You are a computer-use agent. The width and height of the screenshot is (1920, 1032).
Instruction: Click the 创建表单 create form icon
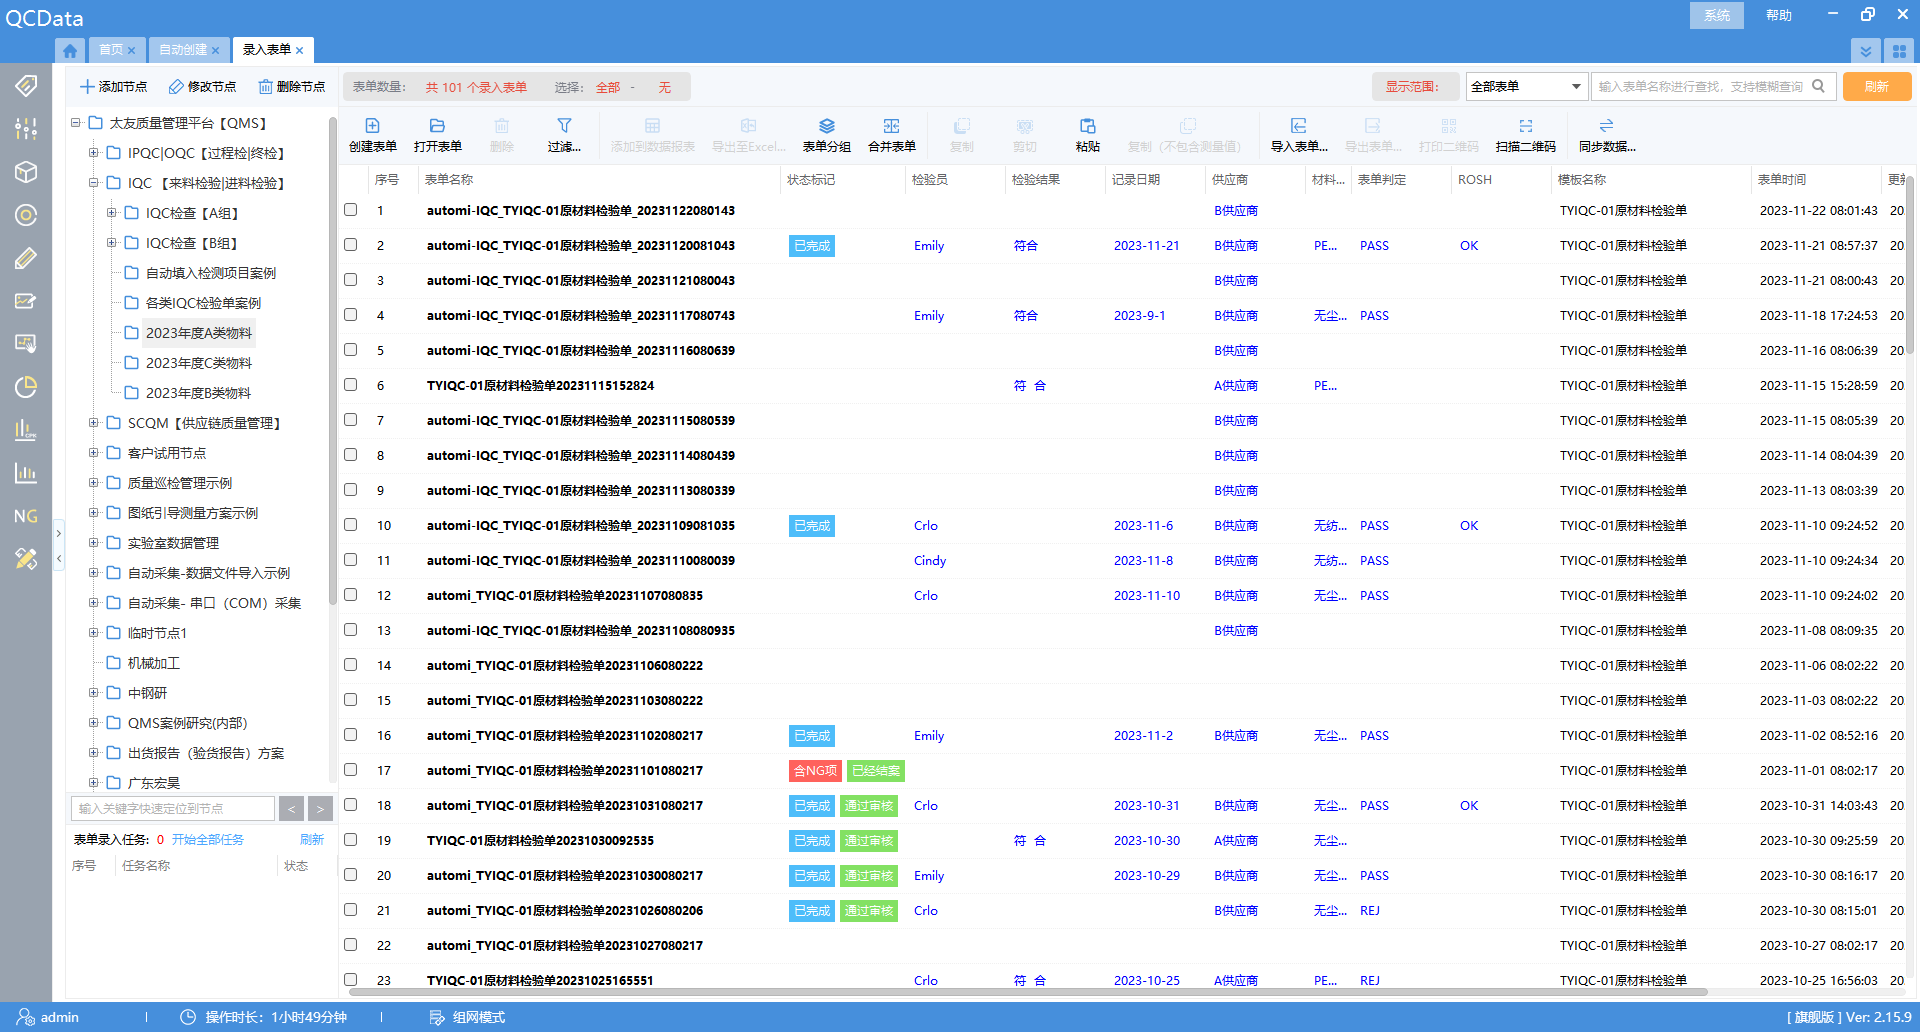(372, 126)
